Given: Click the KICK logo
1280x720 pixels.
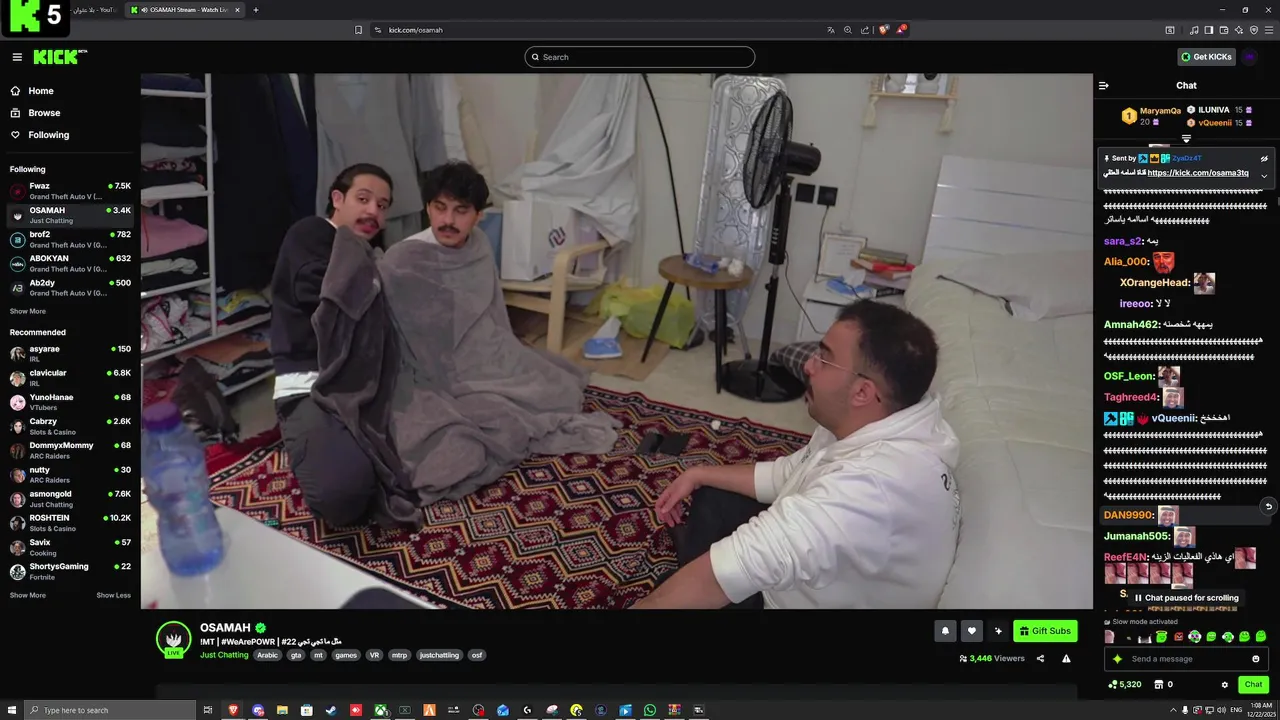Looking at the screenshot, I should [60, 57].
